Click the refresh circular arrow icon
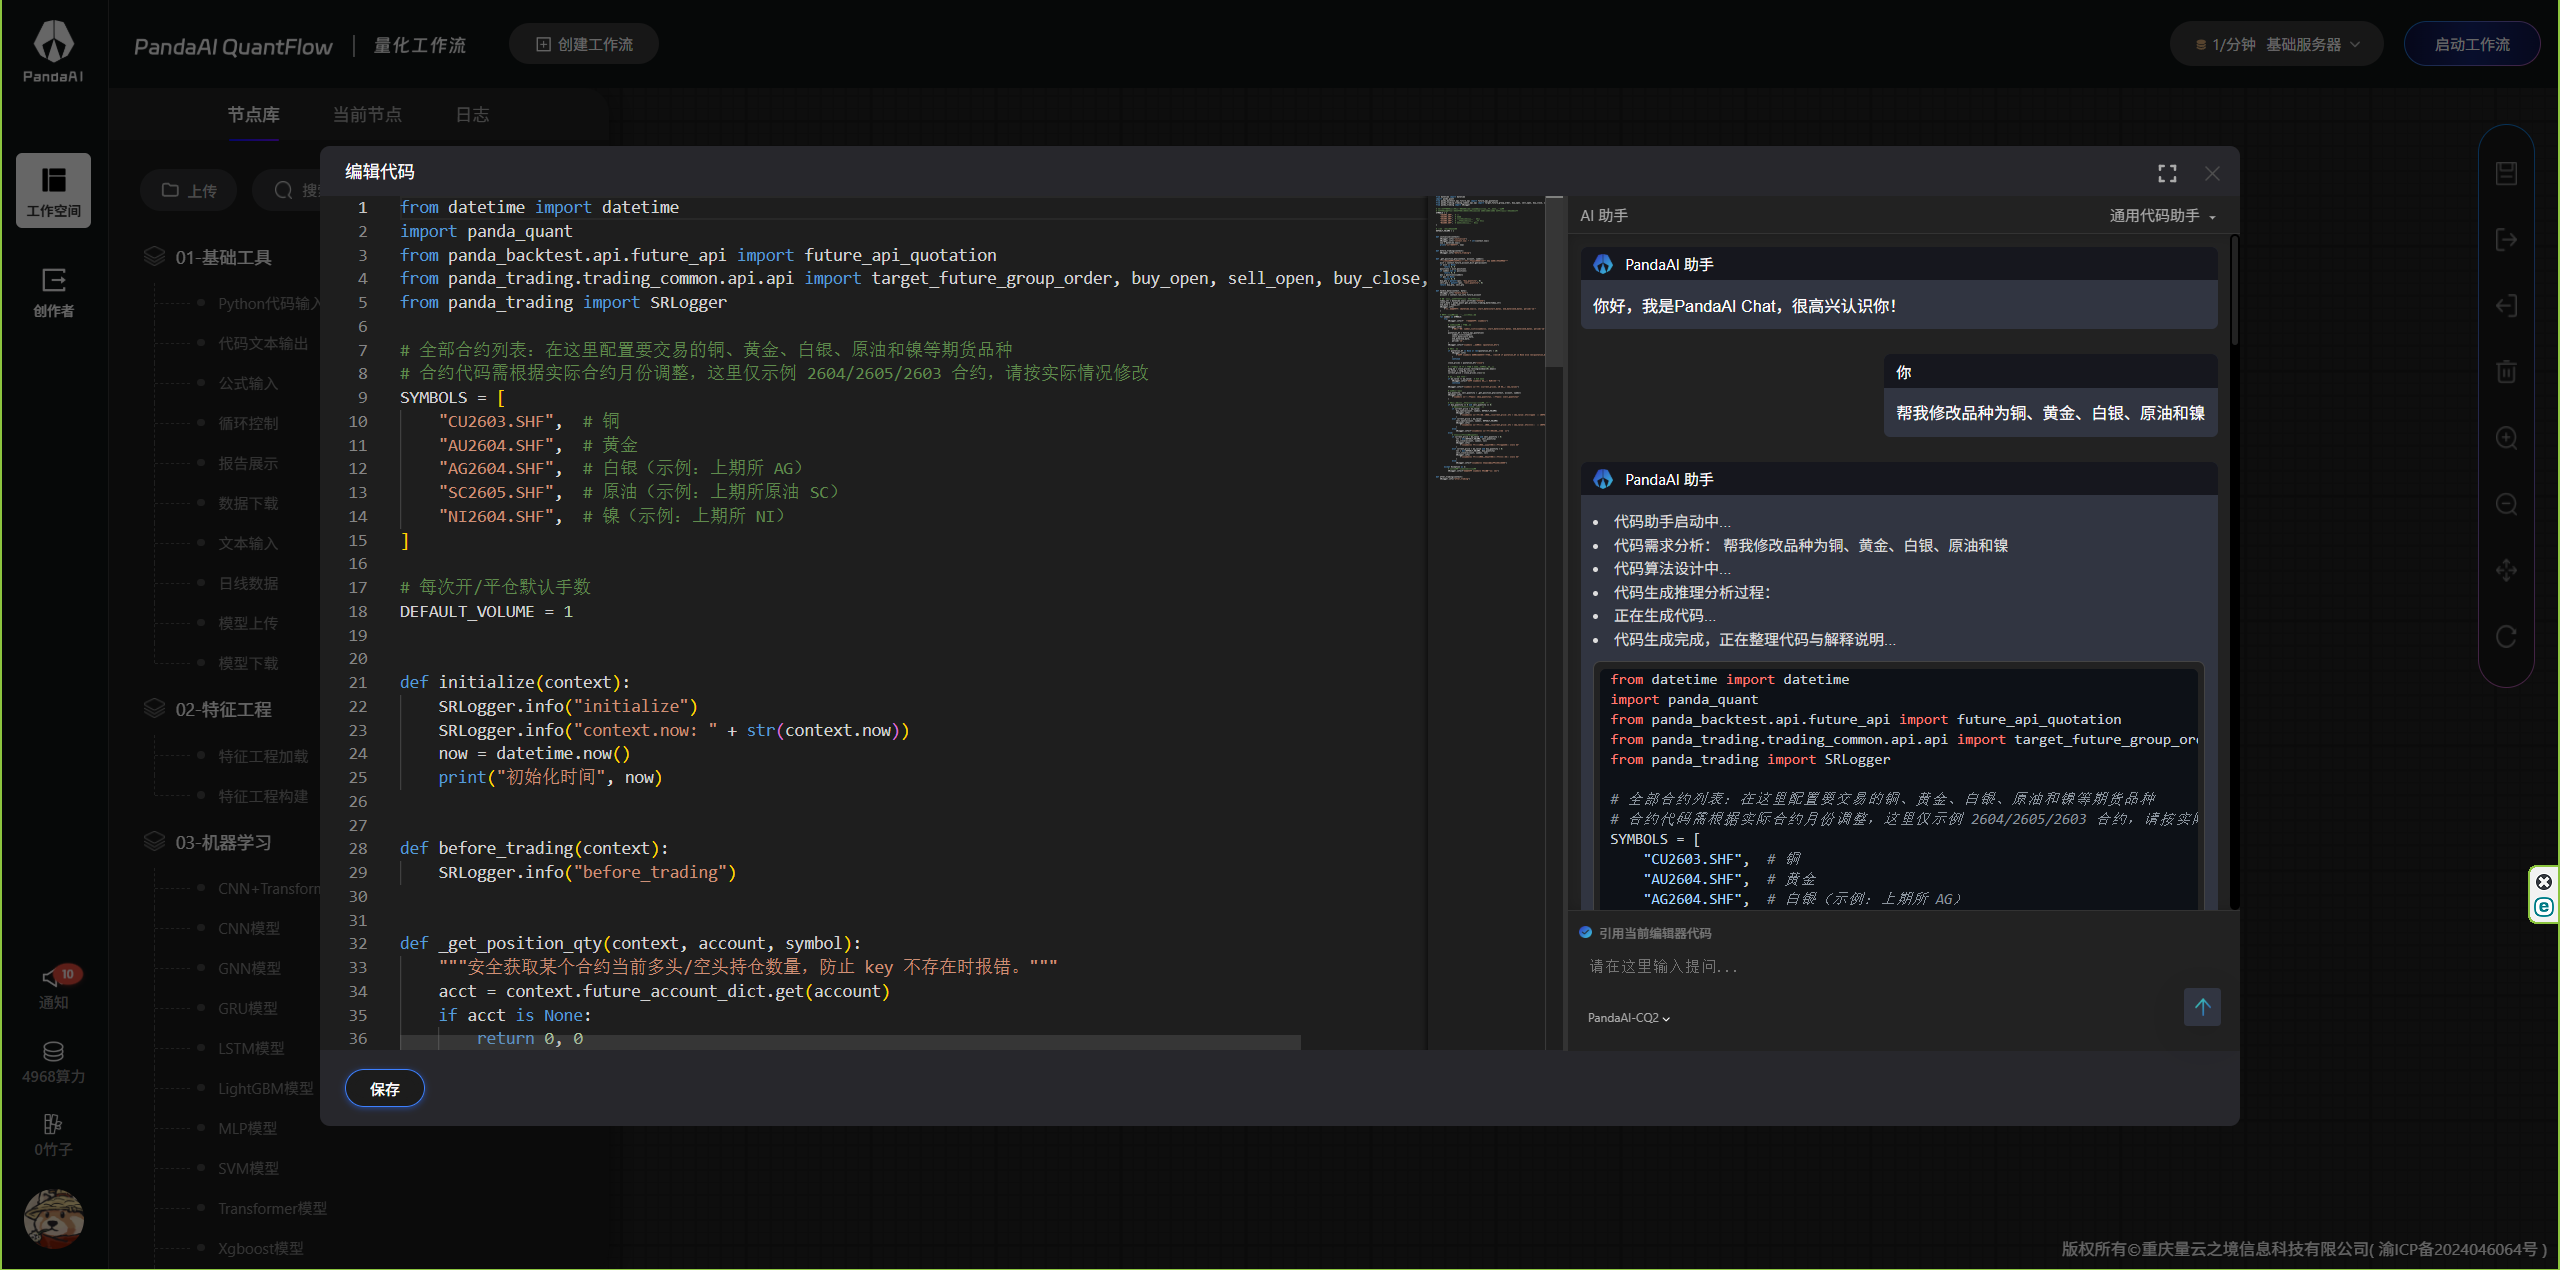The width and height of the screenshot is (2560, 1270). [x=2506, y=636]
